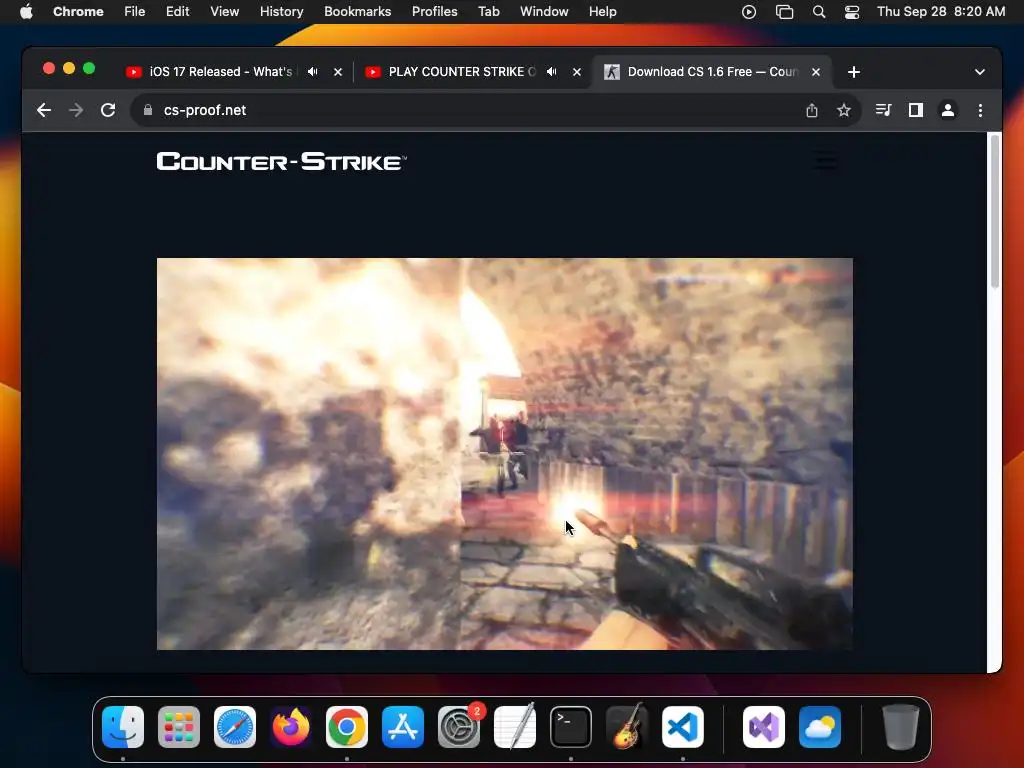Screen dimensions: 1024x768
Task: Select the Download CS 1.6 Free tab
Action: (712, 72)
